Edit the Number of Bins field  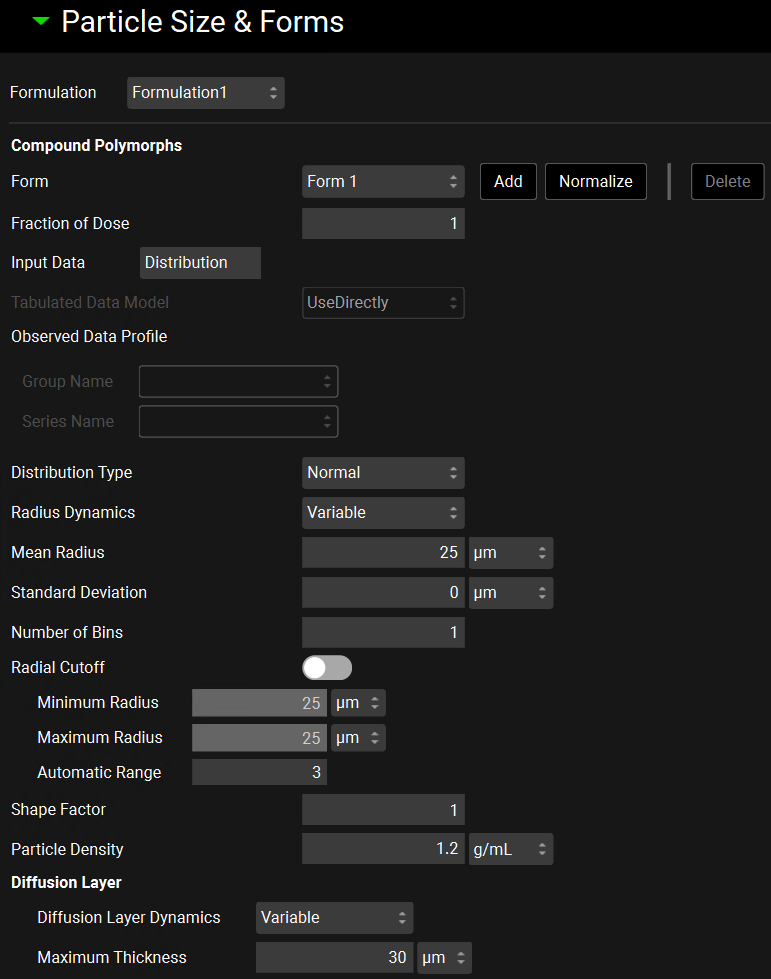pyautogui.click(x=383, y=633)
